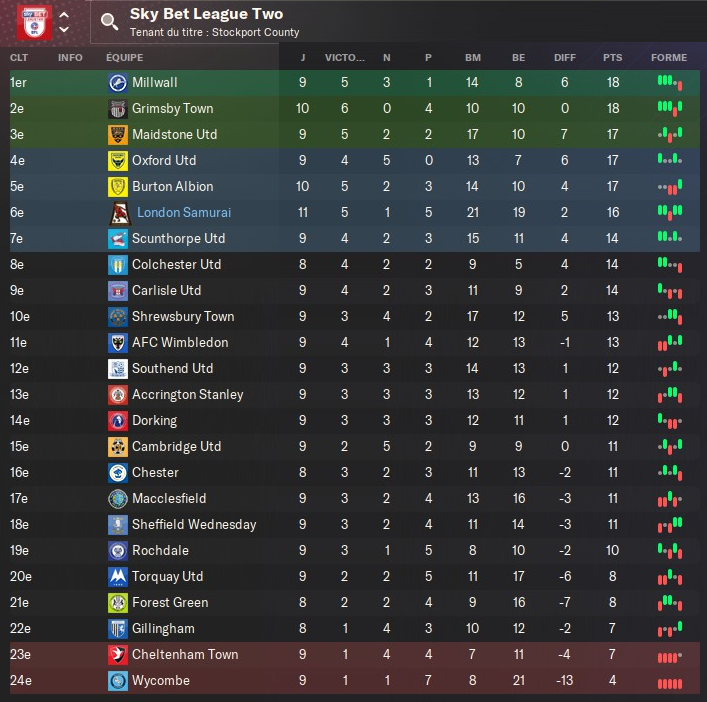Viewport: 707px width, 702px height.
Task: Sort table by the PTS column header
Action: point(612,58)
